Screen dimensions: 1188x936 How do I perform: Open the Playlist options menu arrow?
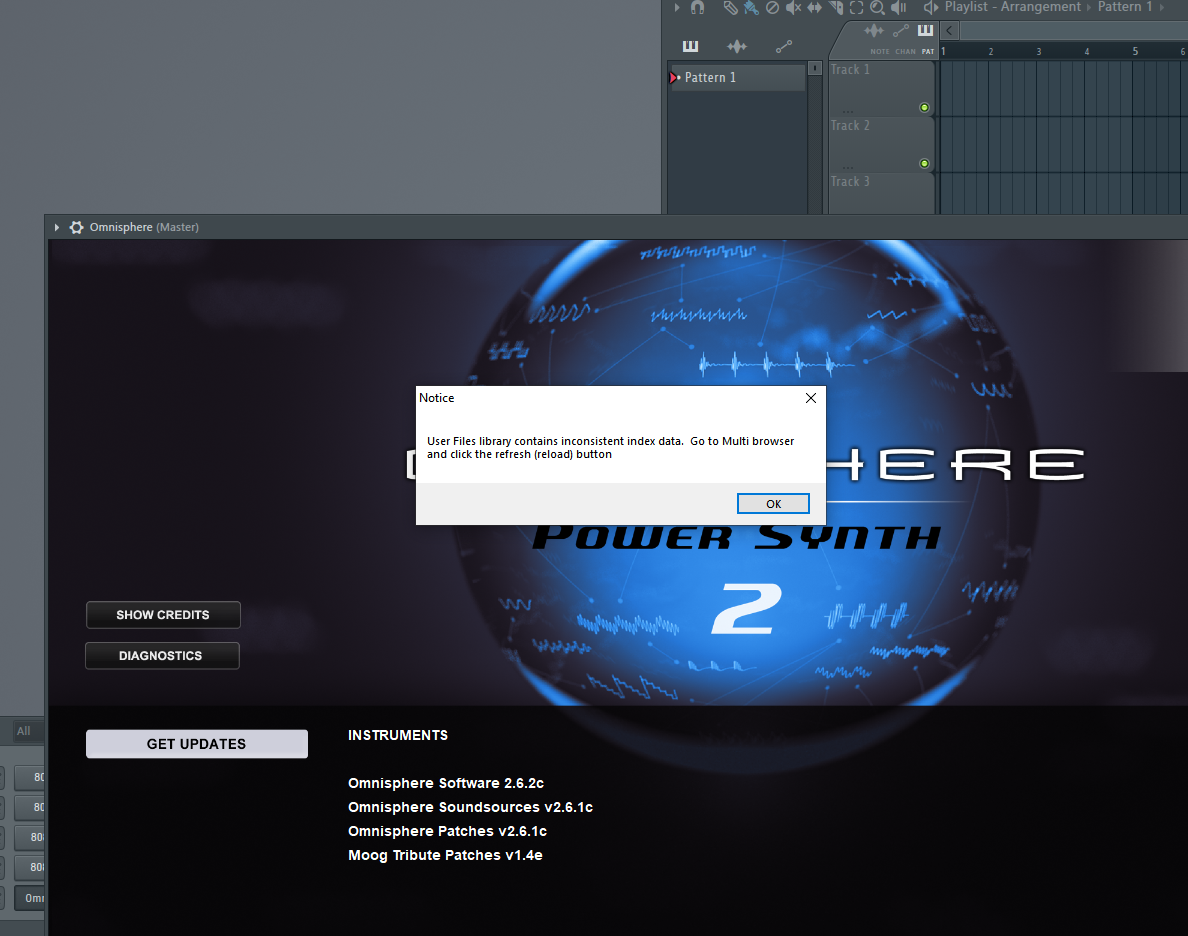point(677,8)
